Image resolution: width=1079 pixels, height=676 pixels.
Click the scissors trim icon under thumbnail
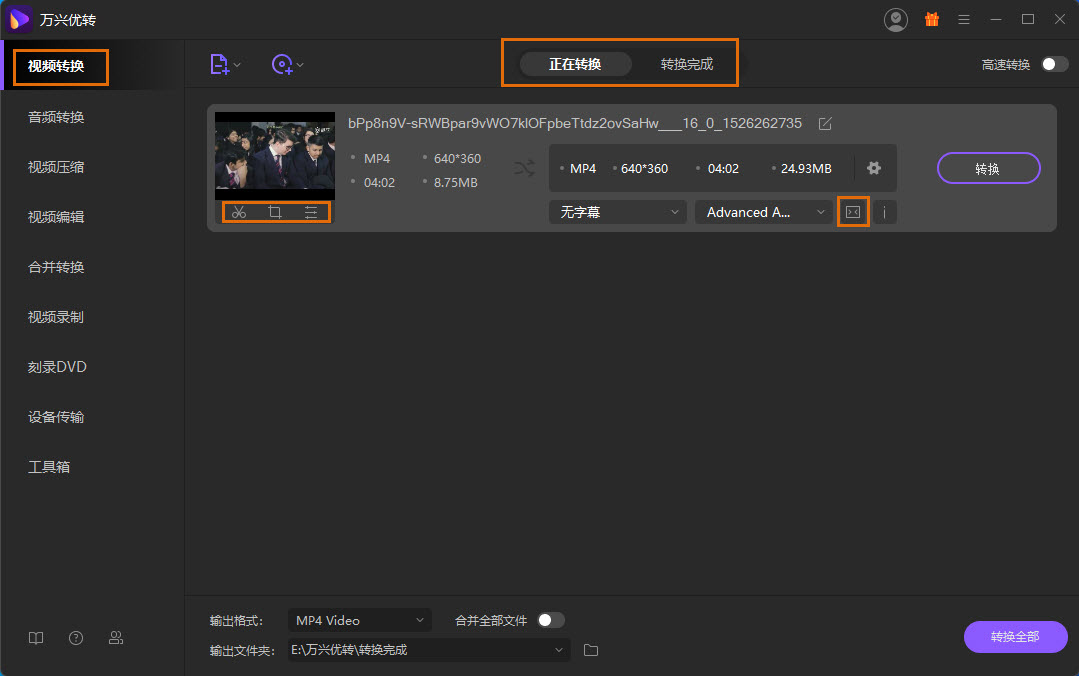click(x=239, y=212)
